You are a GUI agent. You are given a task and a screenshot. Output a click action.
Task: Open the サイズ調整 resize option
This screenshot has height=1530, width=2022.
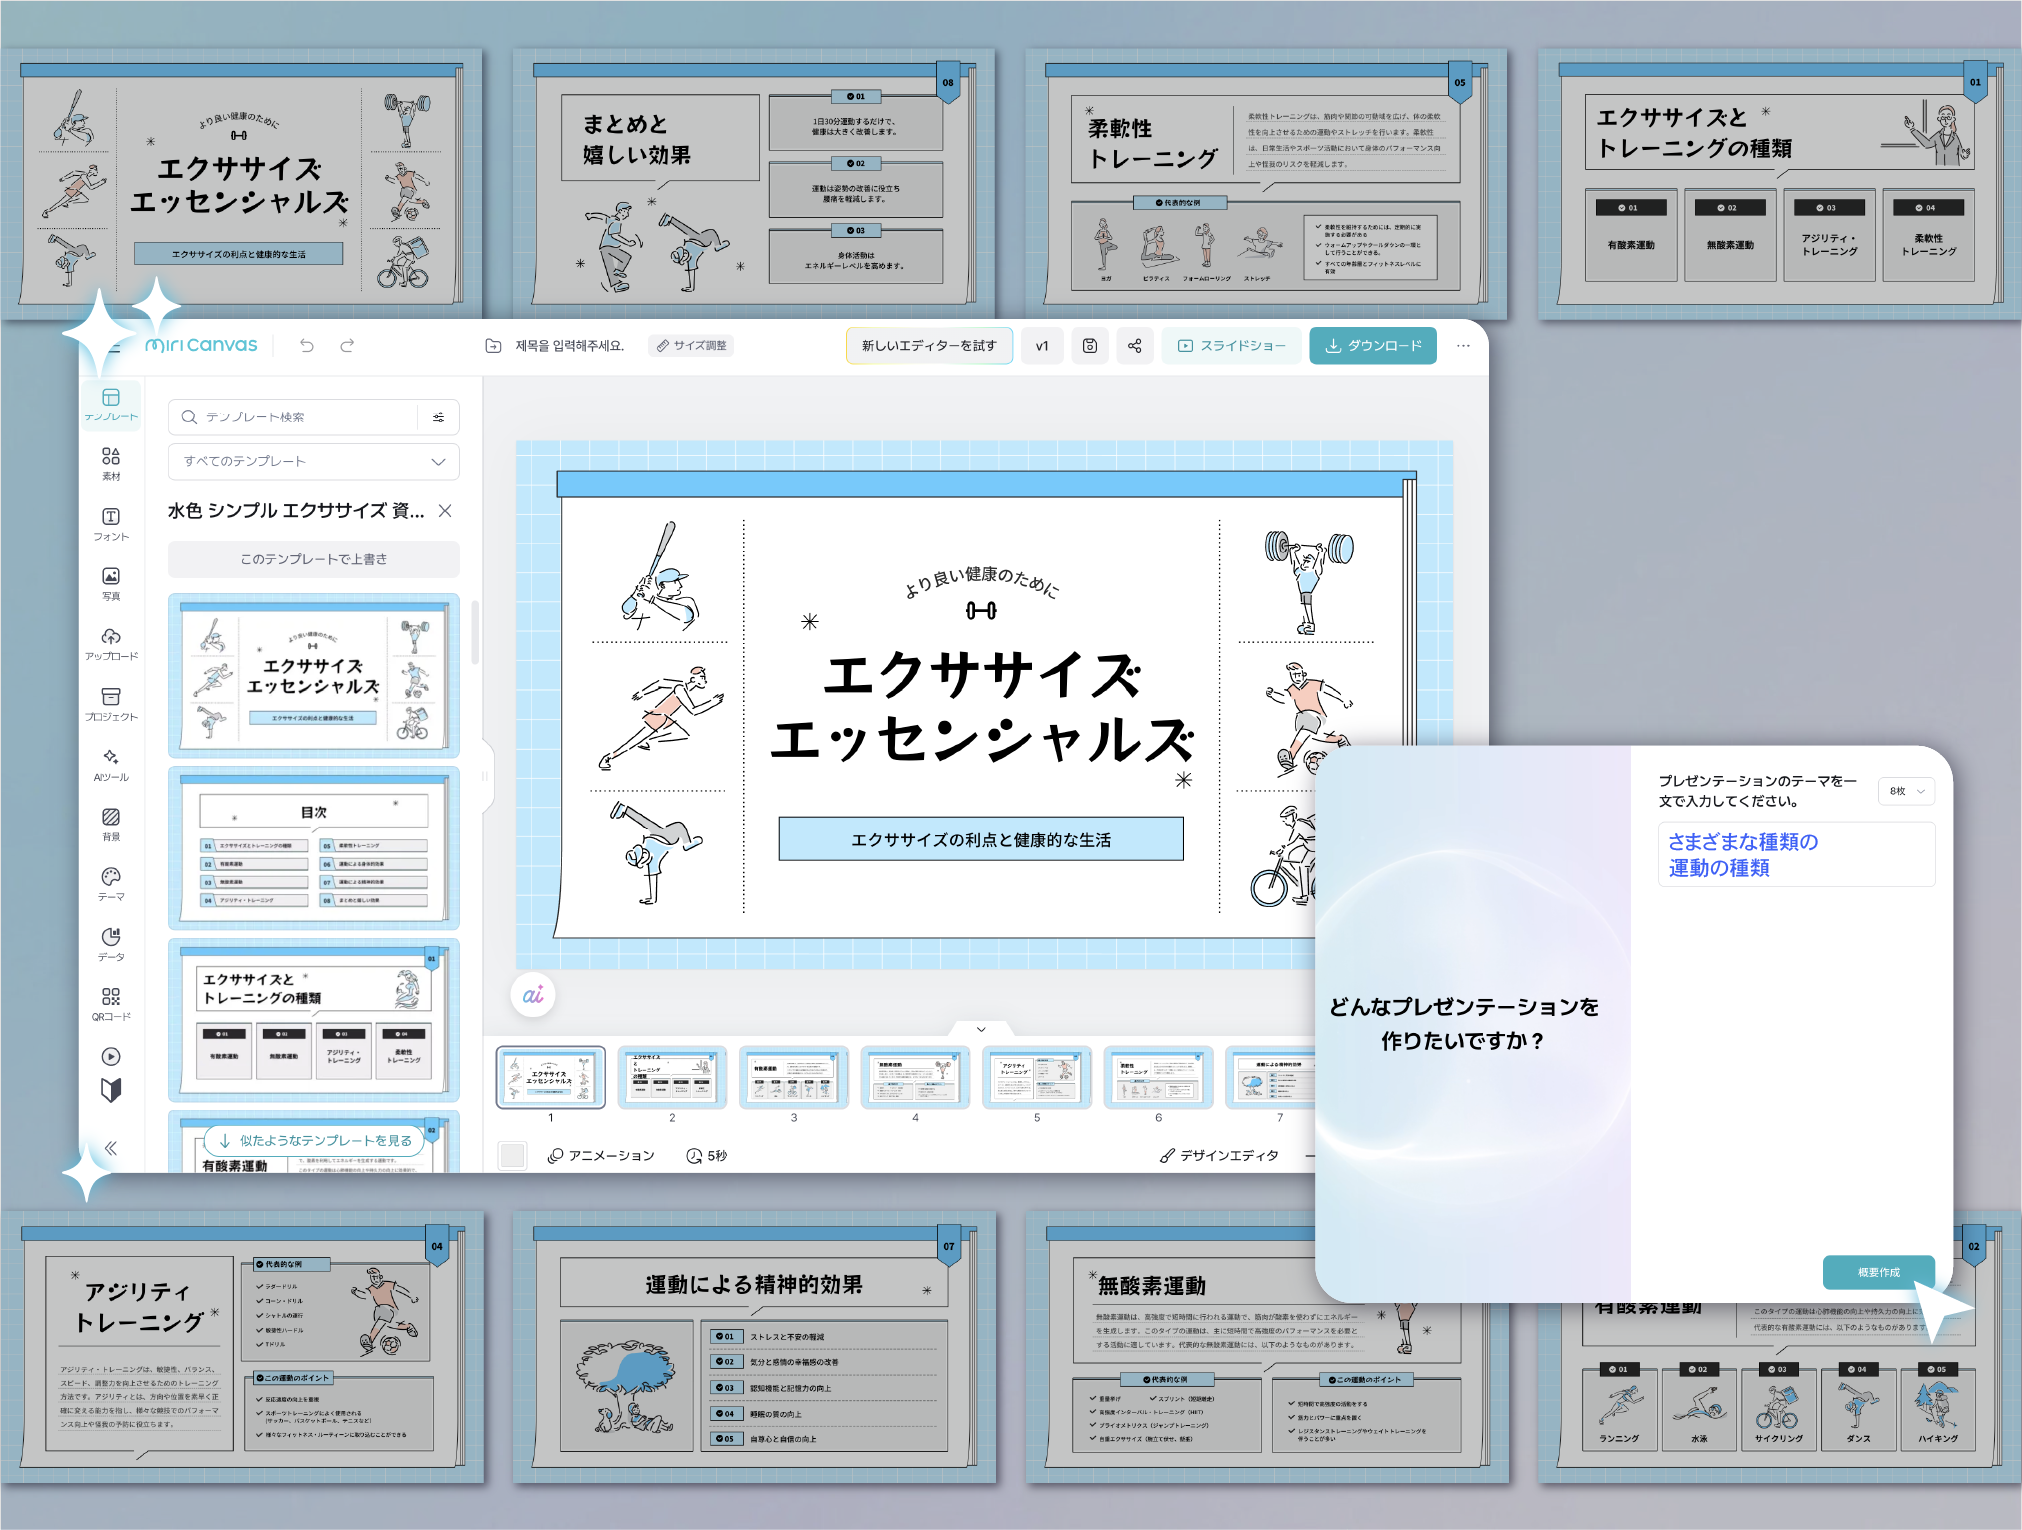pos(691,345)
